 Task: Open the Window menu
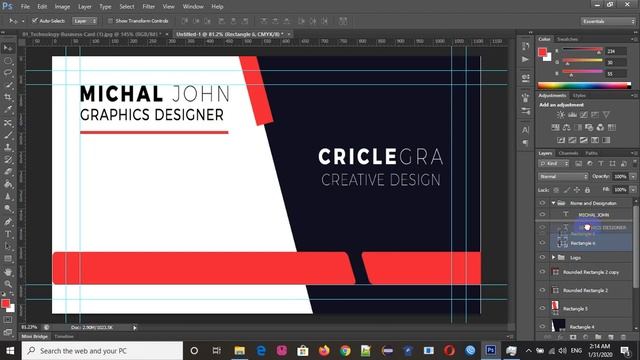(193, 7)
